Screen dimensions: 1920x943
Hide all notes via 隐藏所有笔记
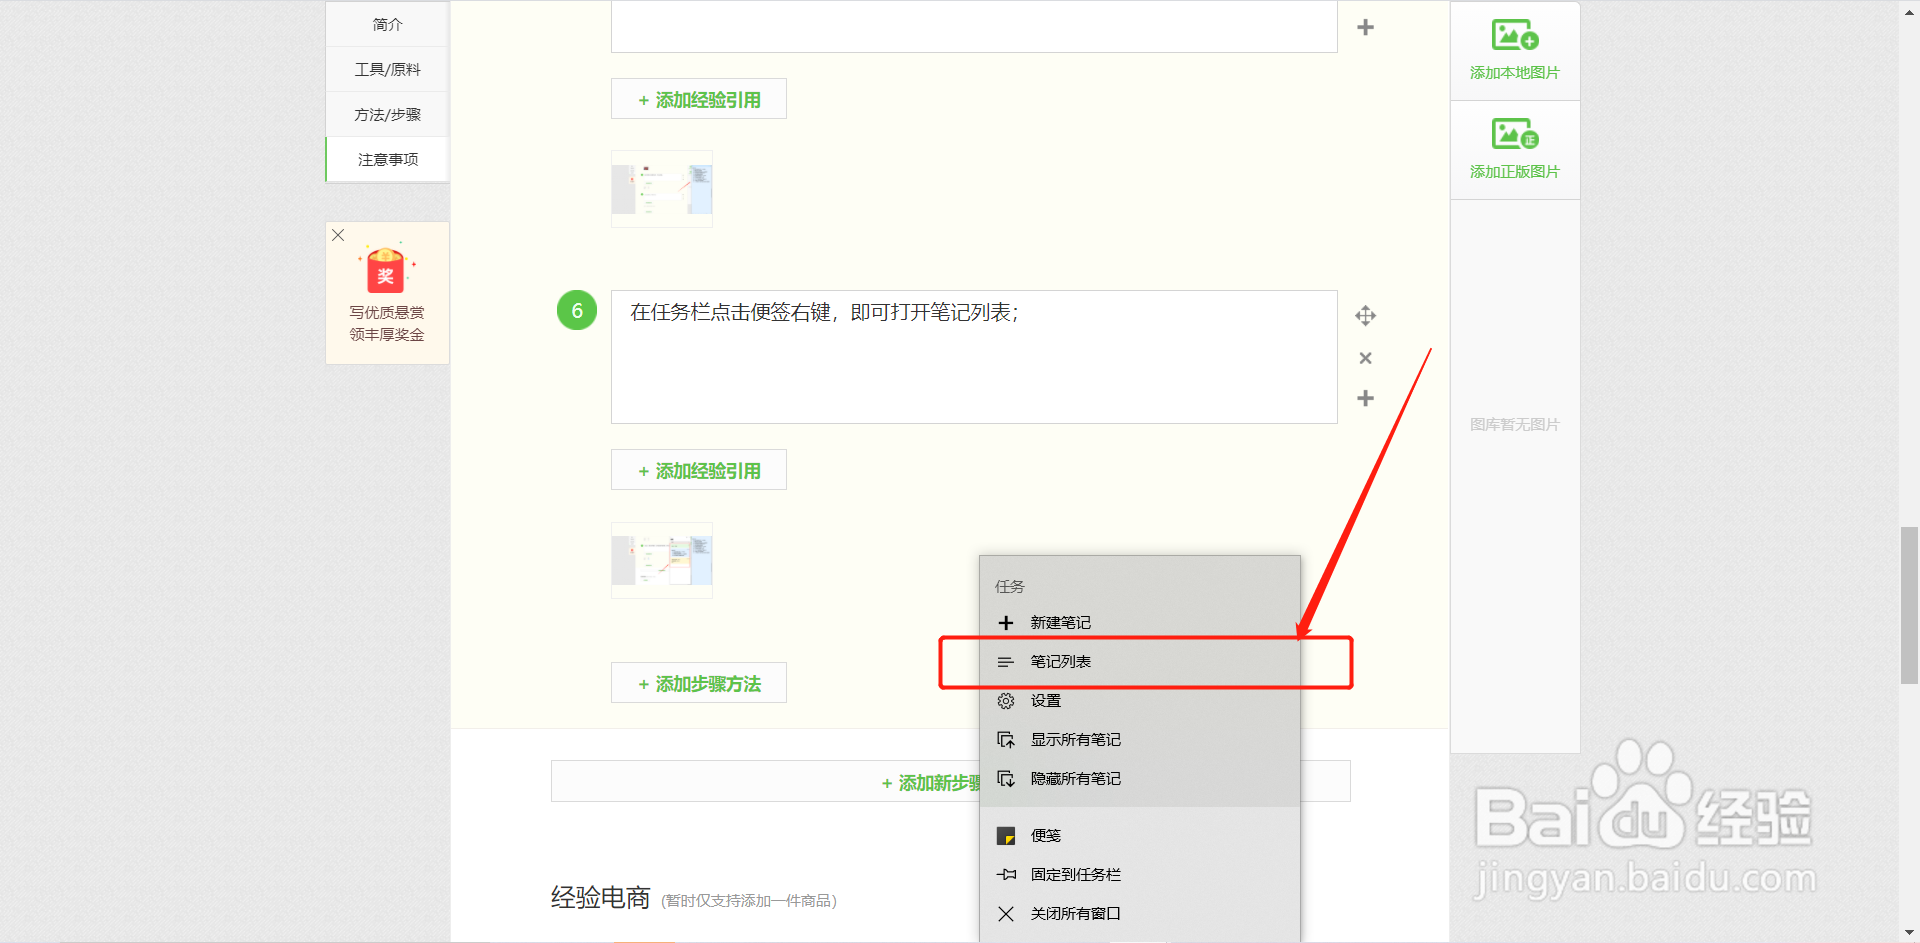pyautogui.click(x=1076, y=779)
